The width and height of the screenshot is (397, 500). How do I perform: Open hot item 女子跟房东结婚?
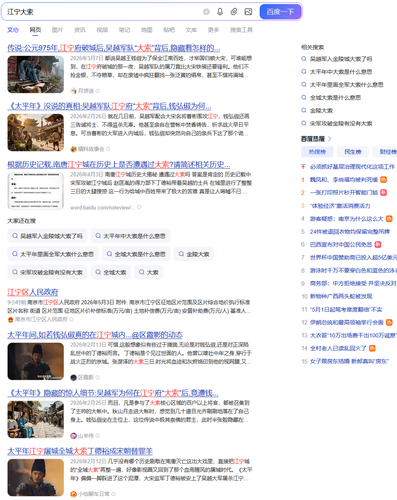349,361
